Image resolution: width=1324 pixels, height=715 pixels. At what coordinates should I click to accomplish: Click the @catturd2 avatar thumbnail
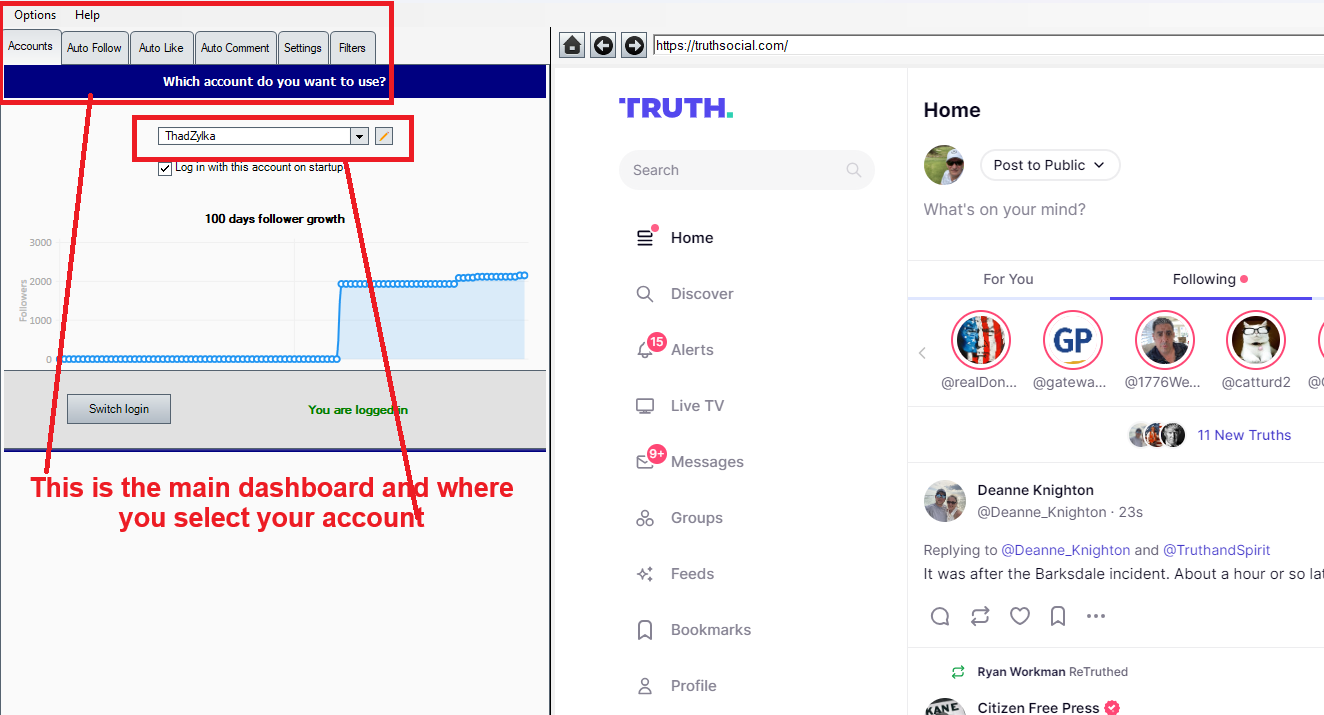click(x=1256, y=341)
